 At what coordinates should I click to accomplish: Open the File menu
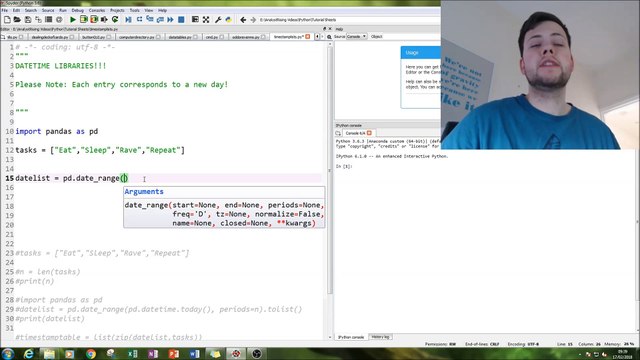pyautogui.click(x=4, y=10)
